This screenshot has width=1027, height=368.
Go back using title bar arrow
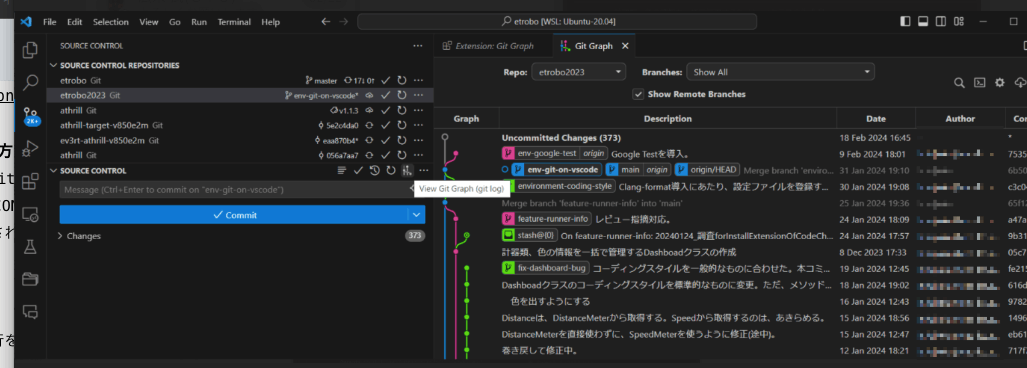point(326,22)
